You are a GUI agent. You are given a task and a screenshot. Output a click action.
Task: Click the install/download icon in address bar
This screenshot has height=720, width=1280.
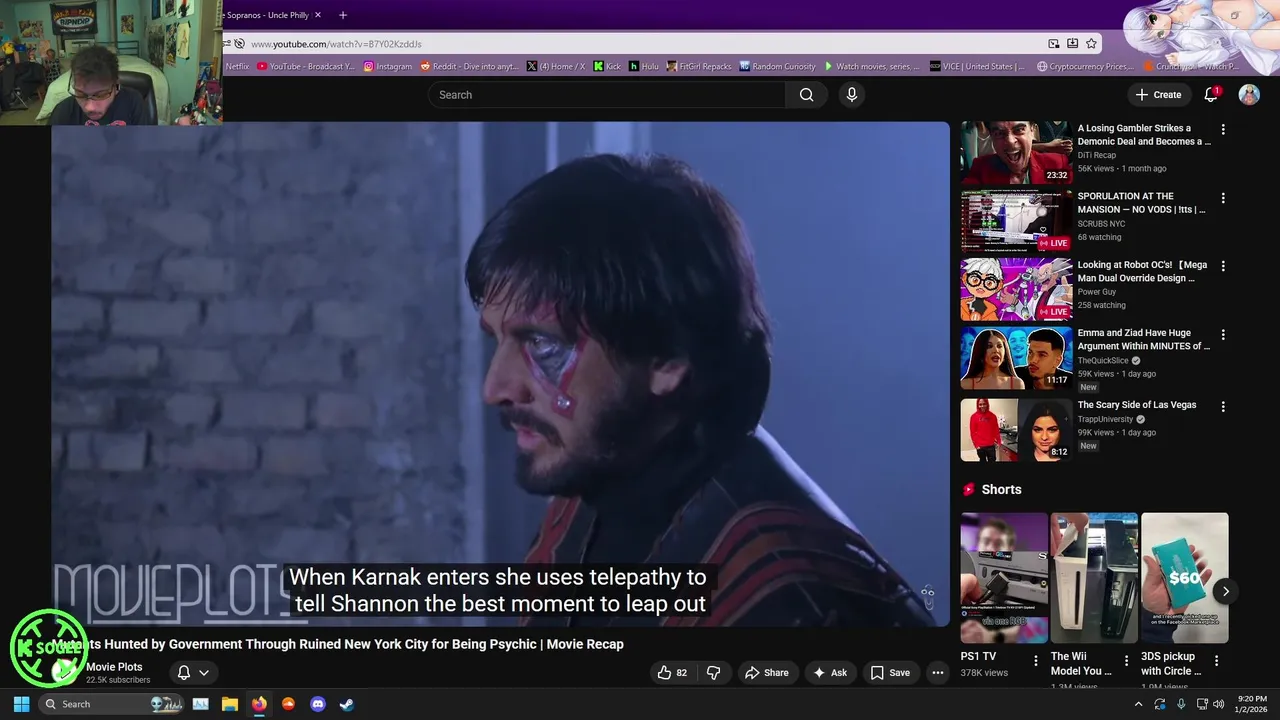pyautogui.click(x=1072, y=44)
